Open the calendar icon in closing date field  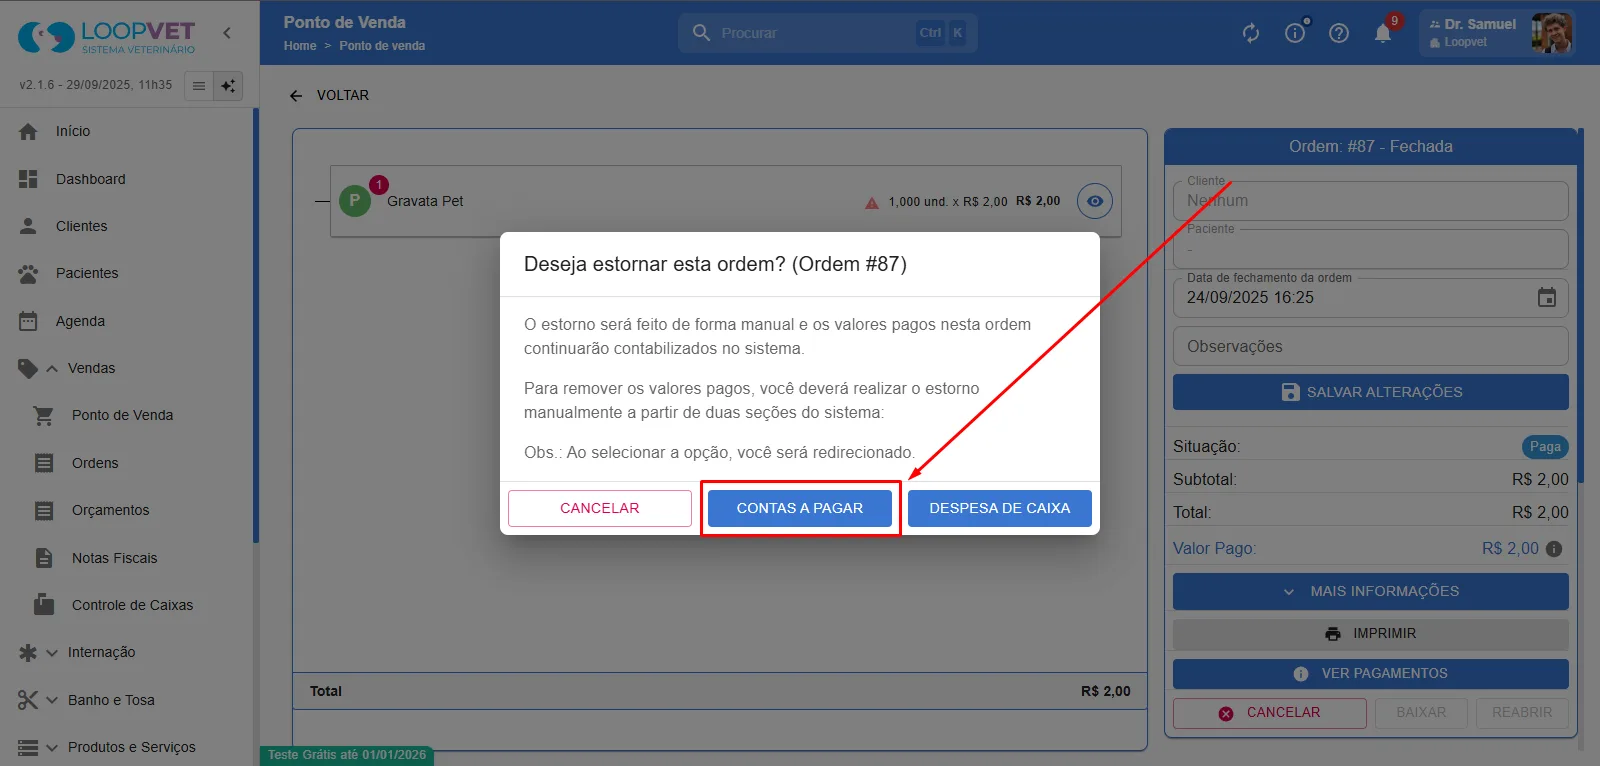(1547, 297)
